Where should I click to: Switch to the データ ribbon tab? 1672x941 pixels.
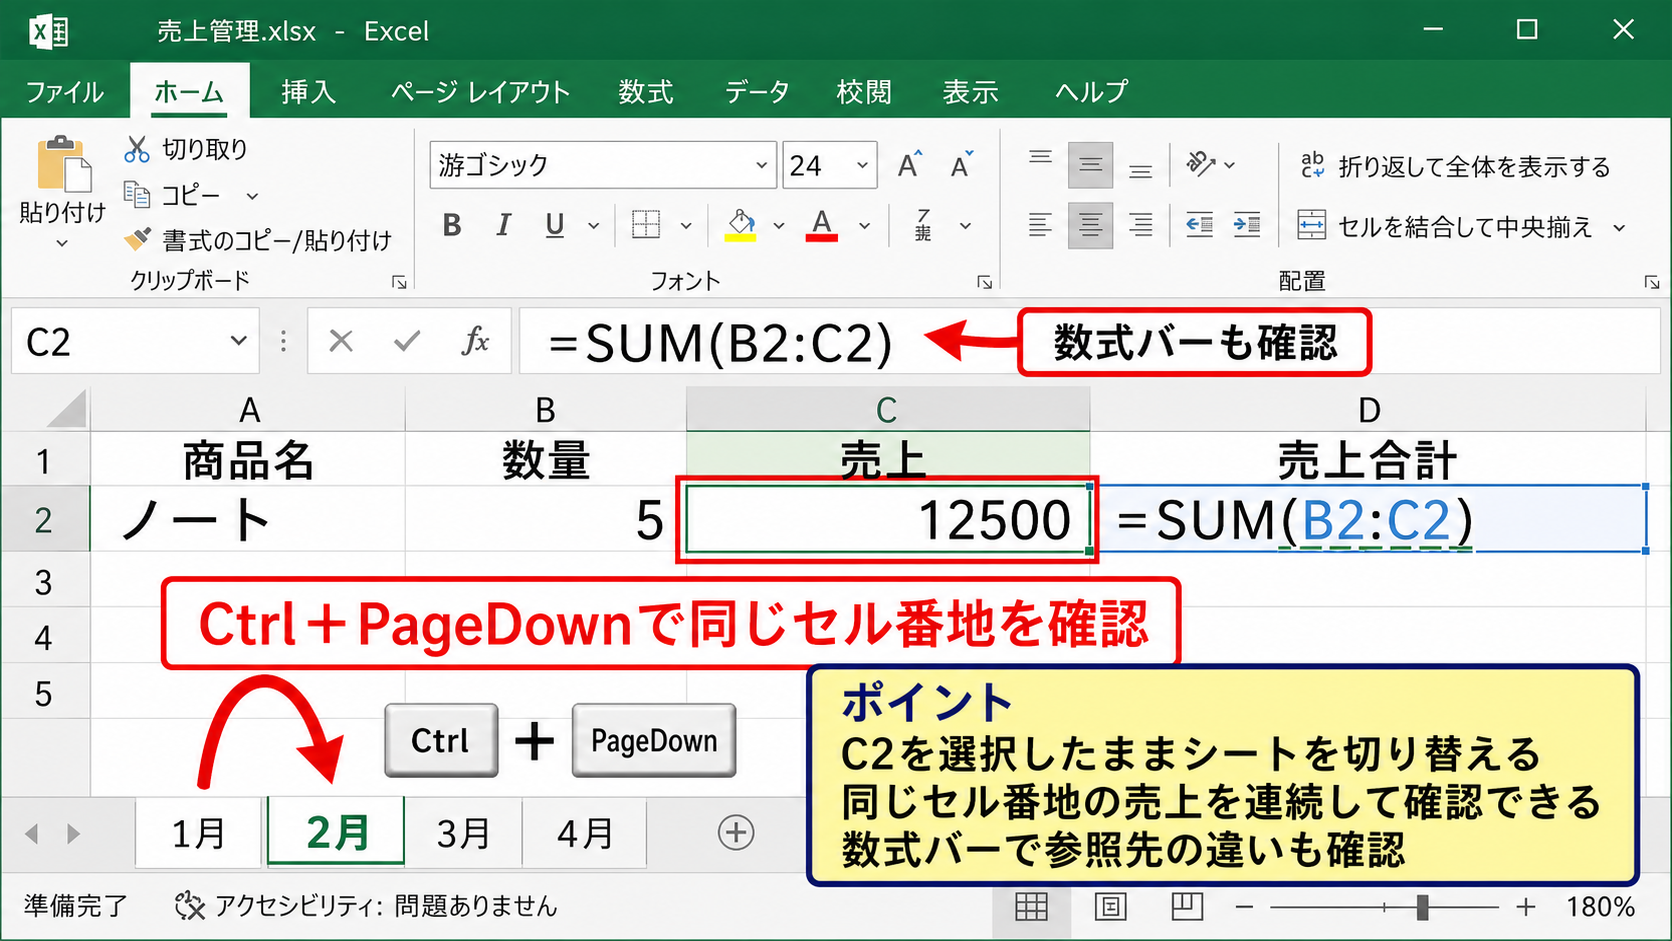pos(757,92)
